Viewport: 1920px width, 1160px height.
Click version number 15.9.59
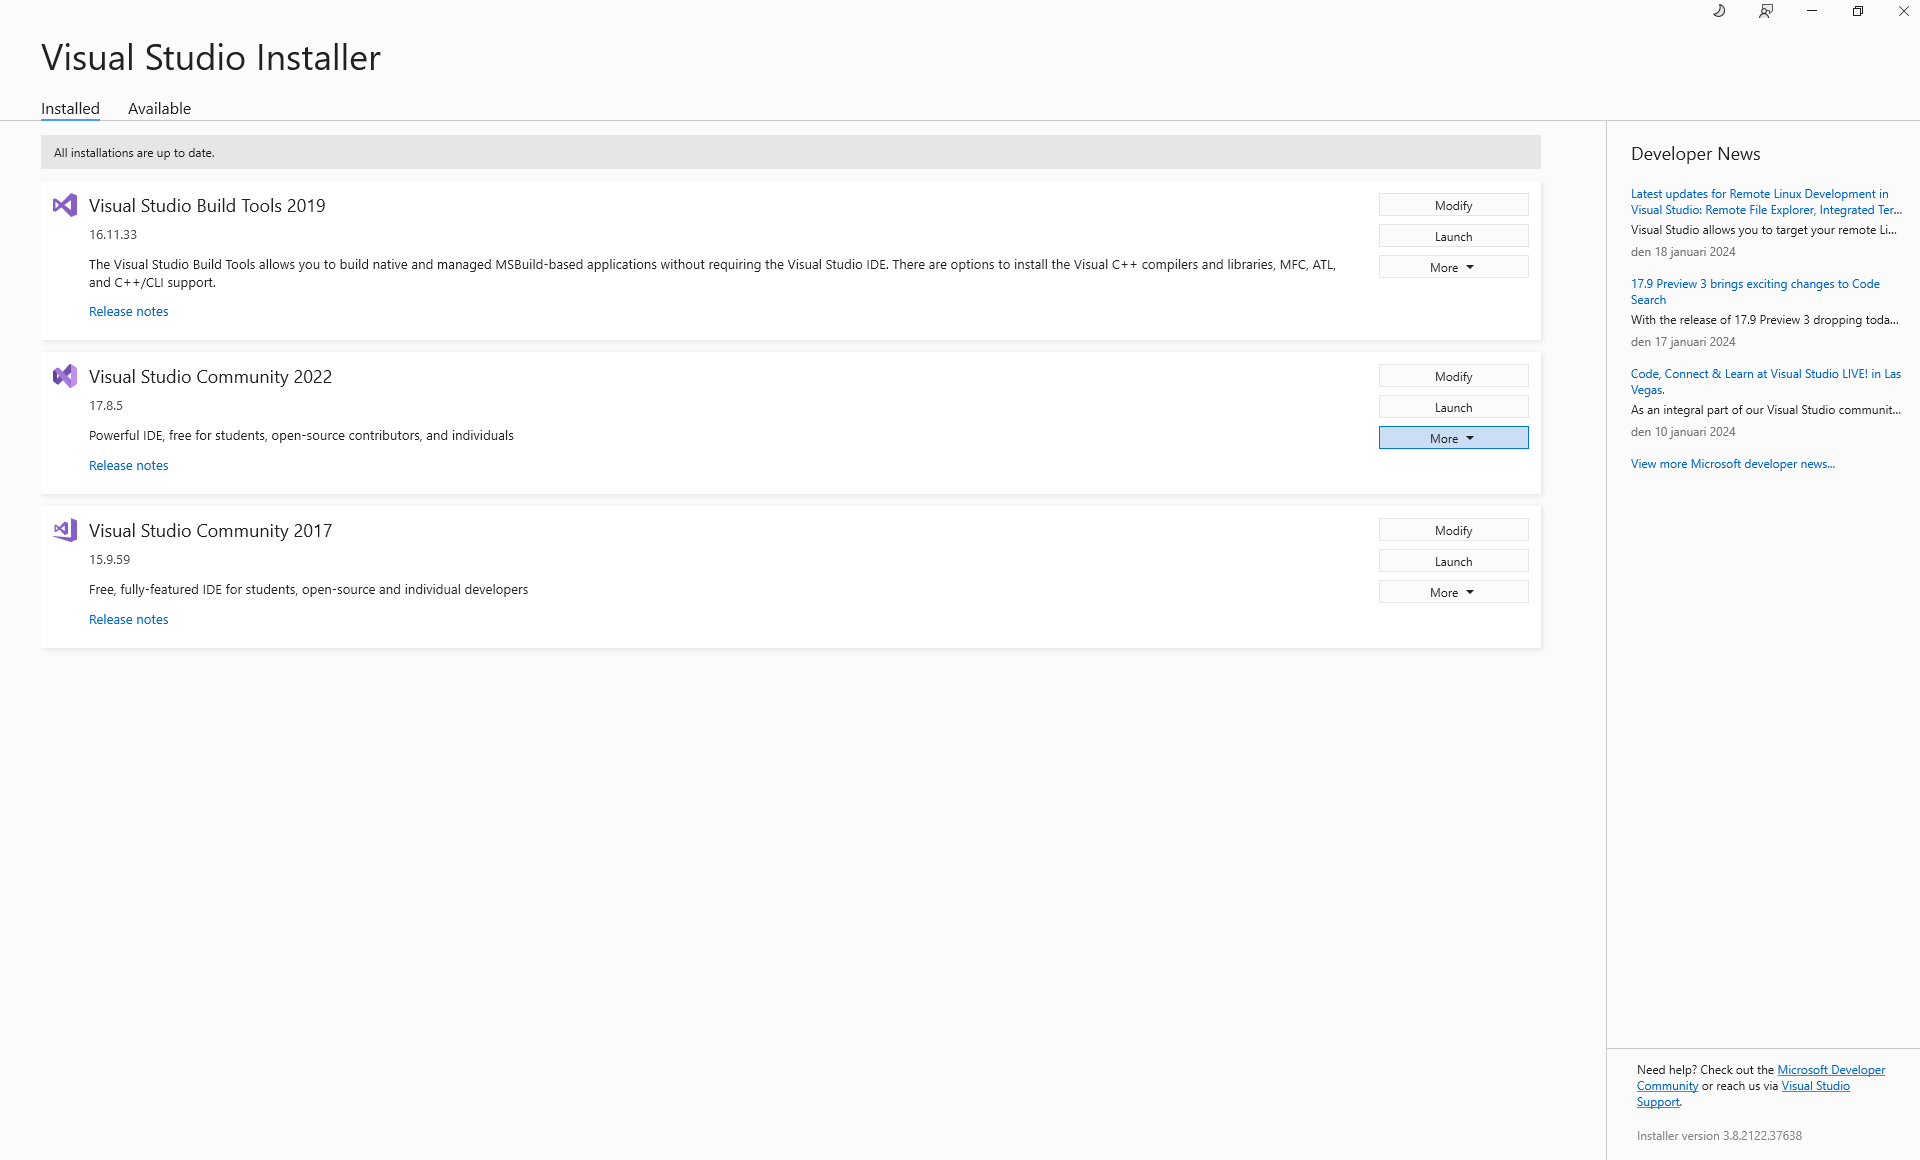109,560
